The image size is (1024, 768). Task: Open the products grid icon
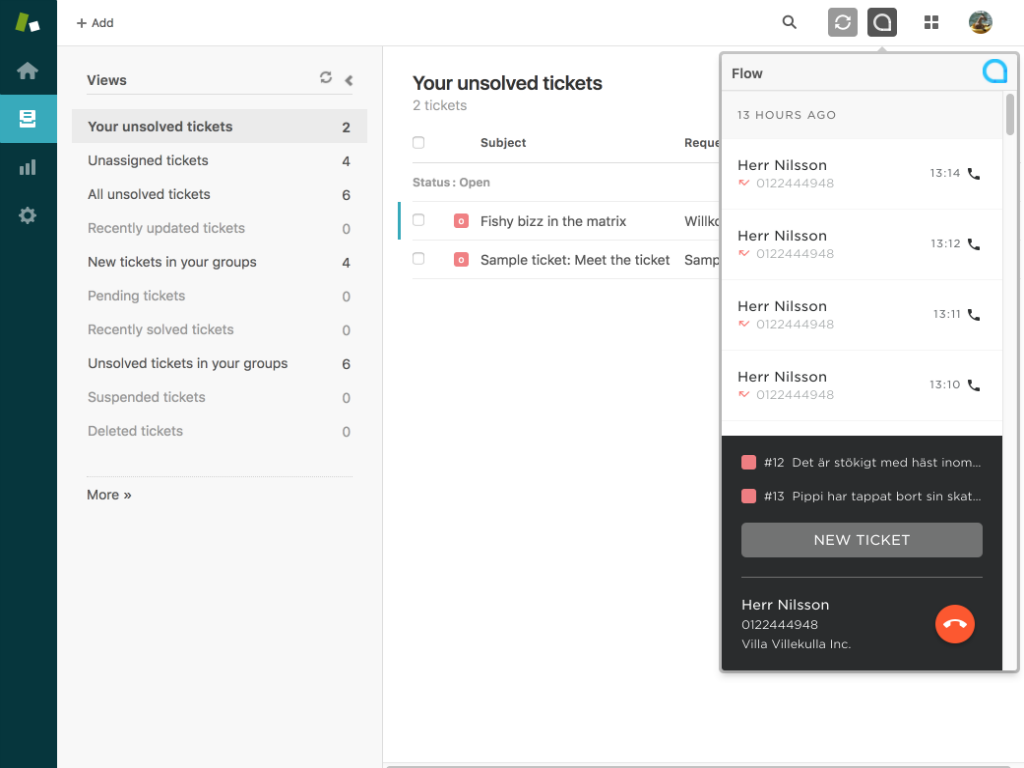(x=931, y=22)
